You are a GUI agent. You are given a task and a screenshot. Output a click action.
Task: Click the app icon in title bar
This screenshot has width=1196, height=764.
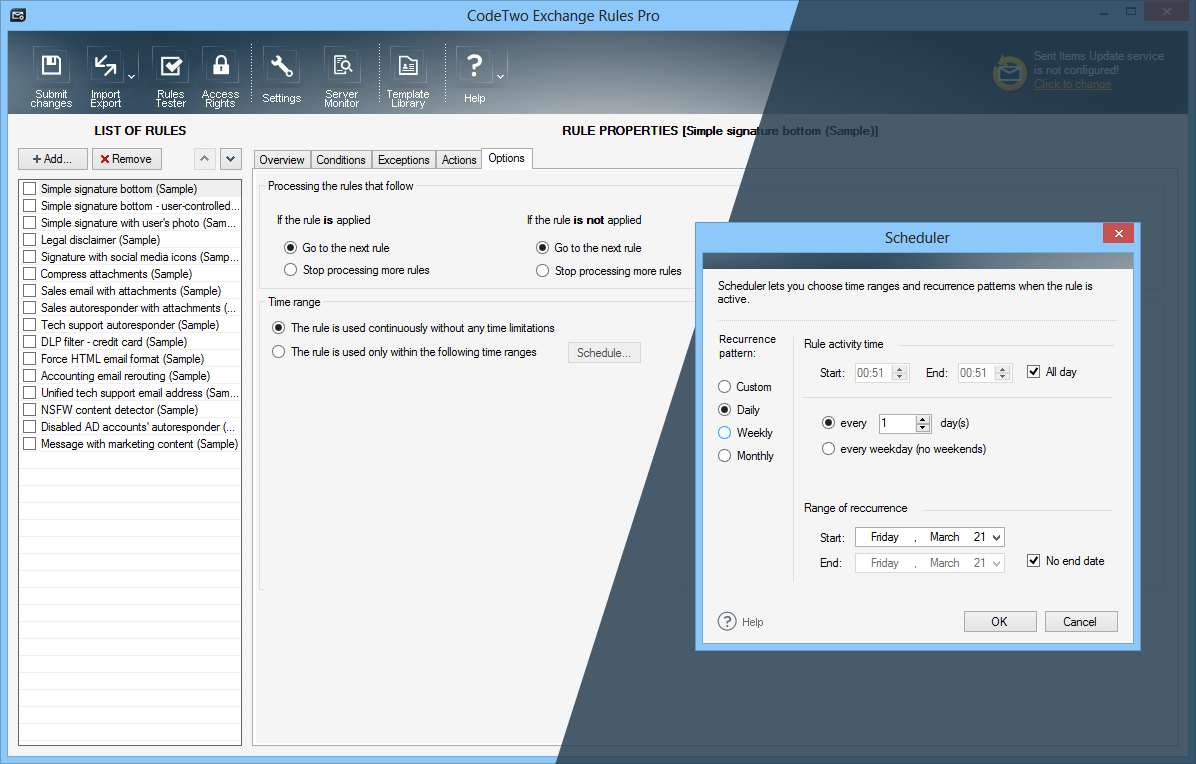18,15
